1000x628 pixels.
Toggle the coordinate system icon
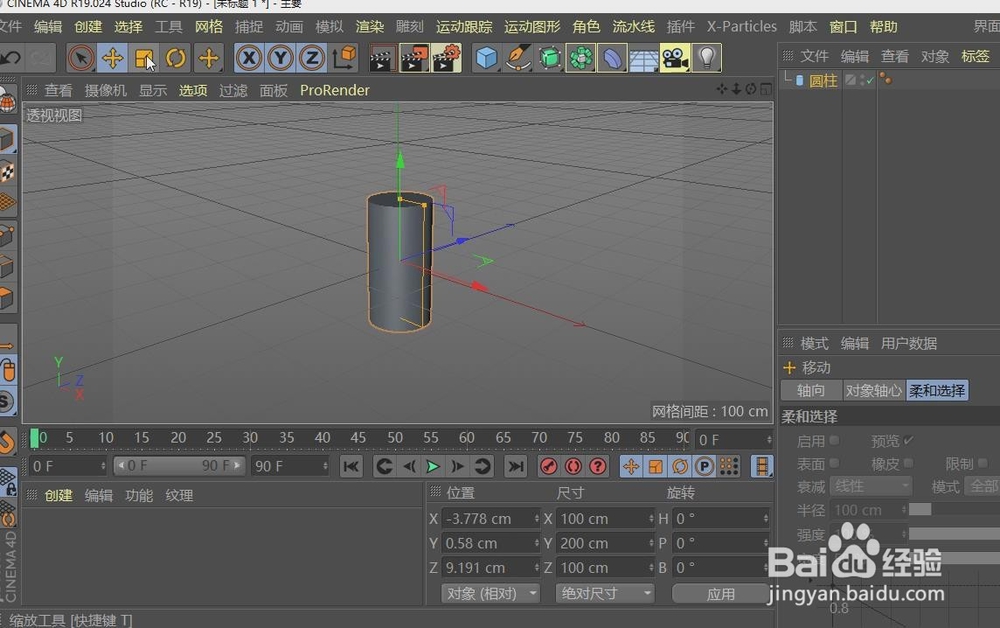344,58
